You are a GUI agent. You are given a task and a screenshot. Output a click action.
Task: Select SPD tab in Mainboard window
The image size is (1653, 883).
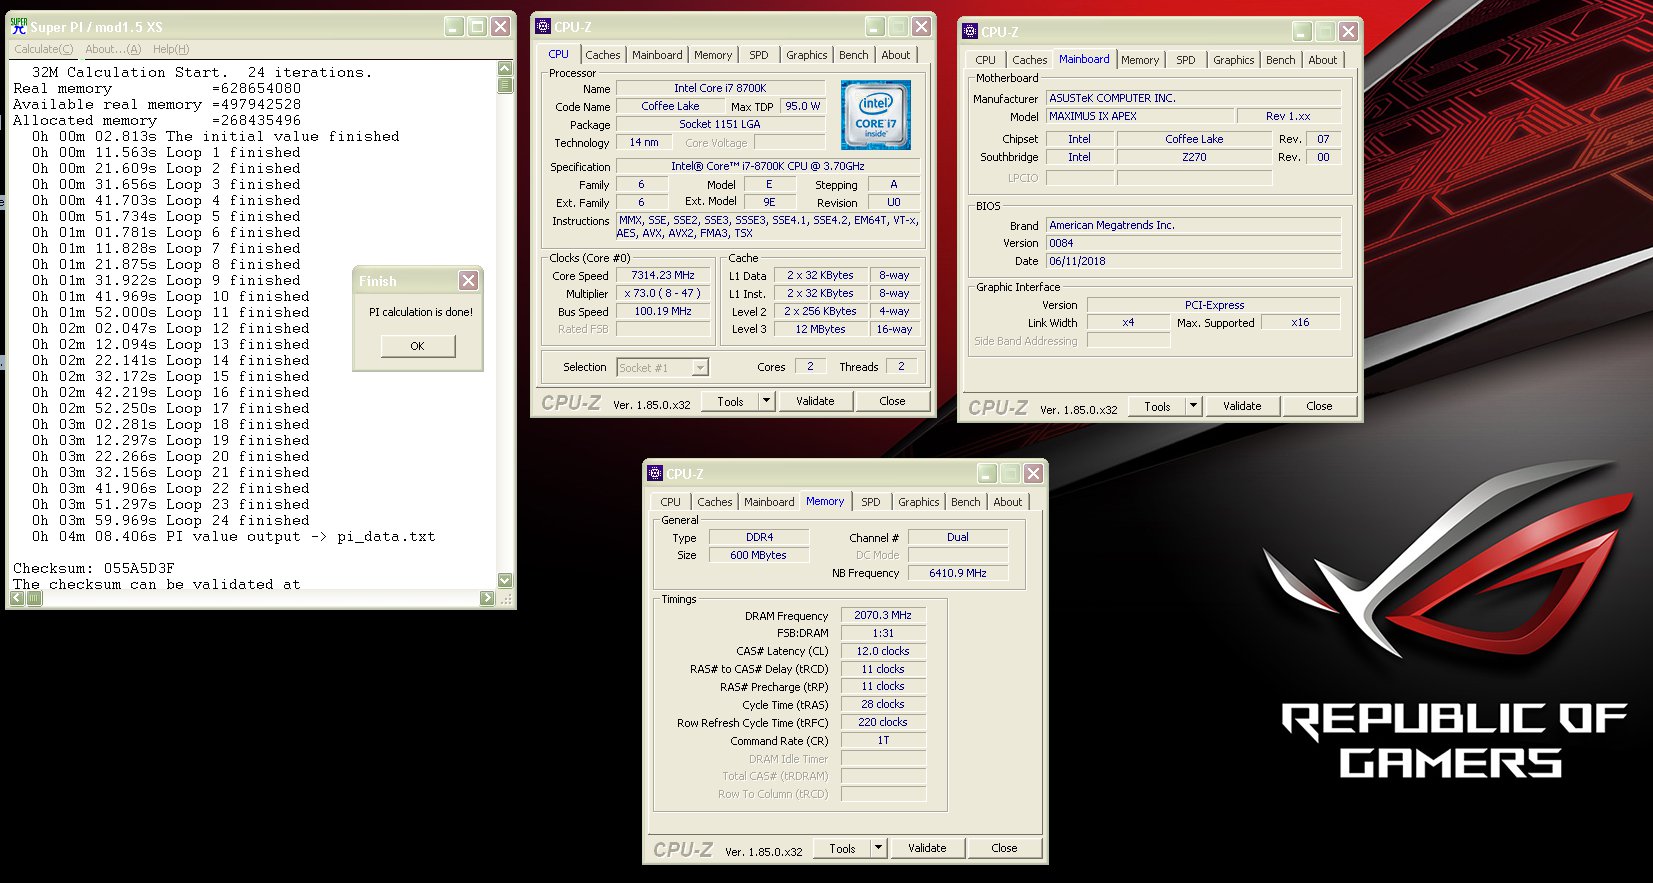[x=1186, y=60]
